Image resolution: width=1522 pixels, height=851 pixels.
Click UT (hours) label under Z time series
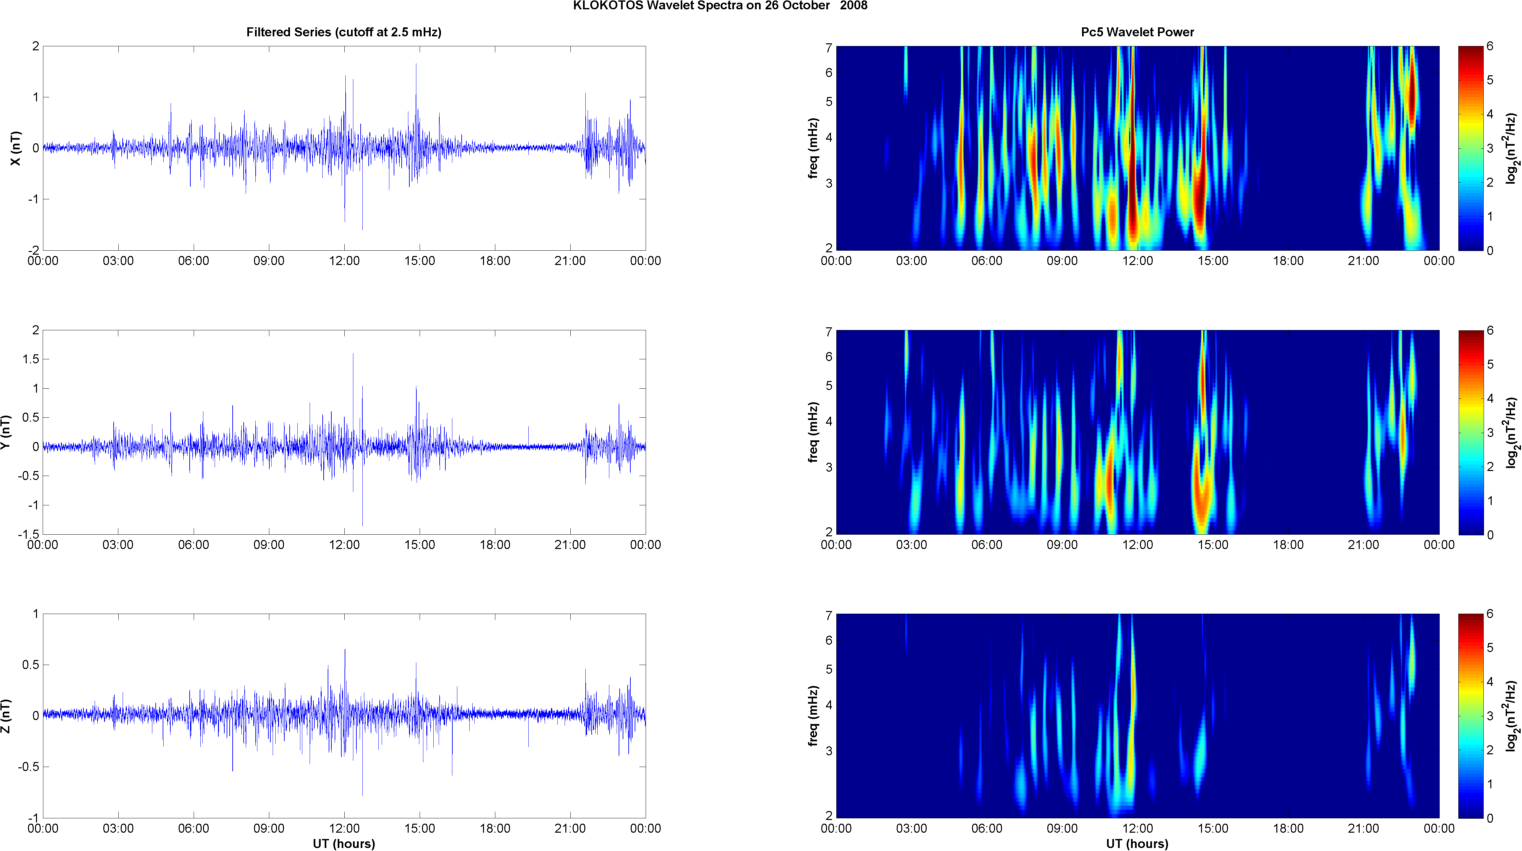pyautogui.click(x=344, y=843)
